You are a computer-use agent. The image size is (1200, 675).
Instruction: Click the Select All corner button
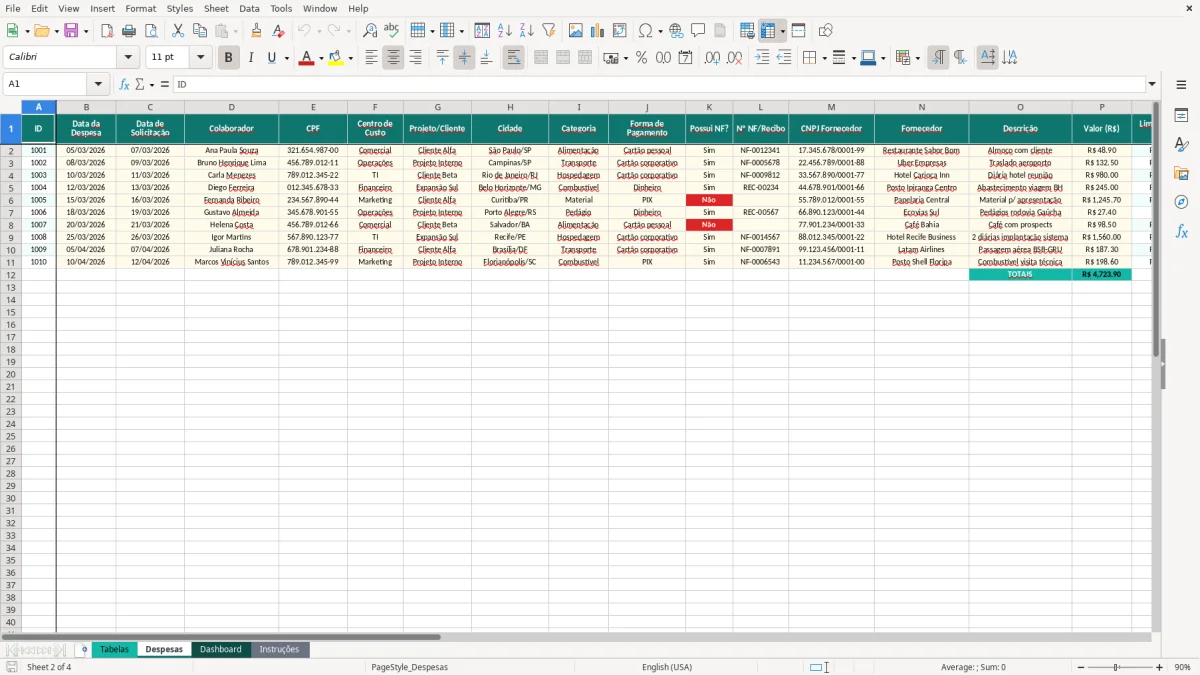point(11,107)
